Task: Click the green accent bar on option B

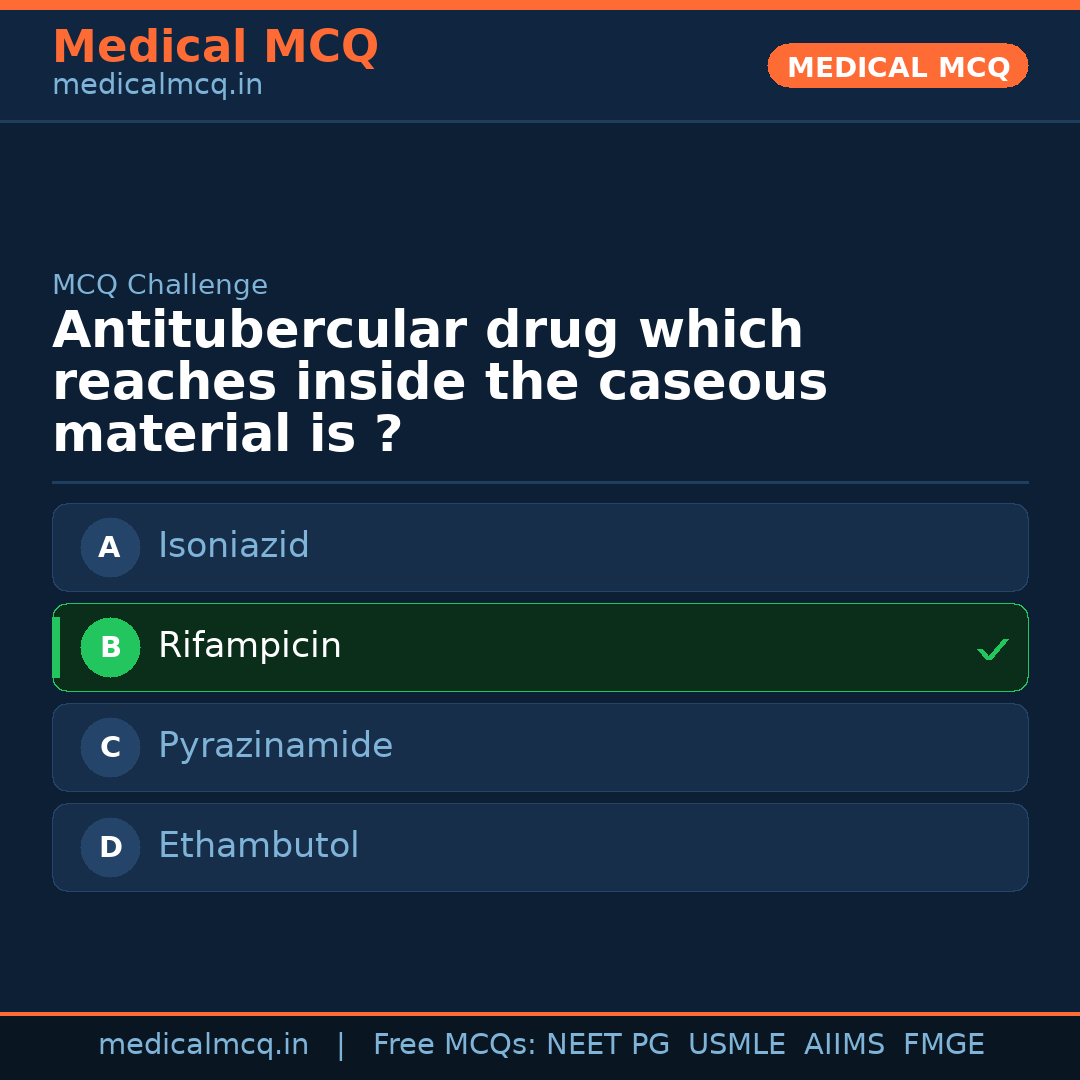Action: coord(56,647)
